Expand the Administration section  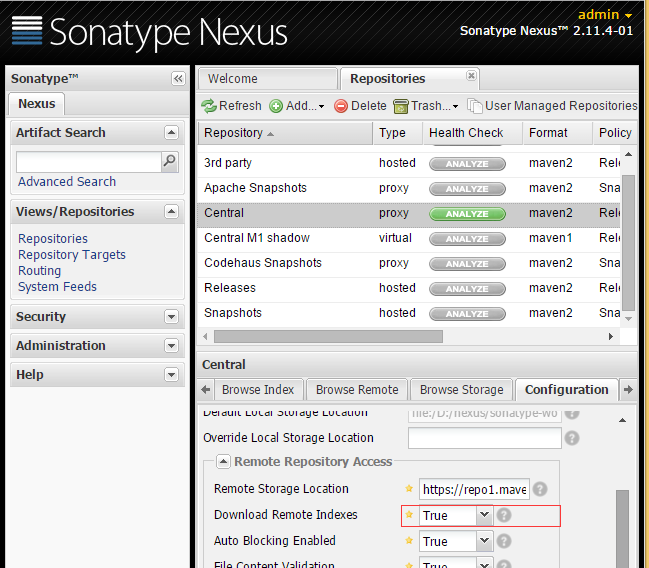(x=171, y=345)
